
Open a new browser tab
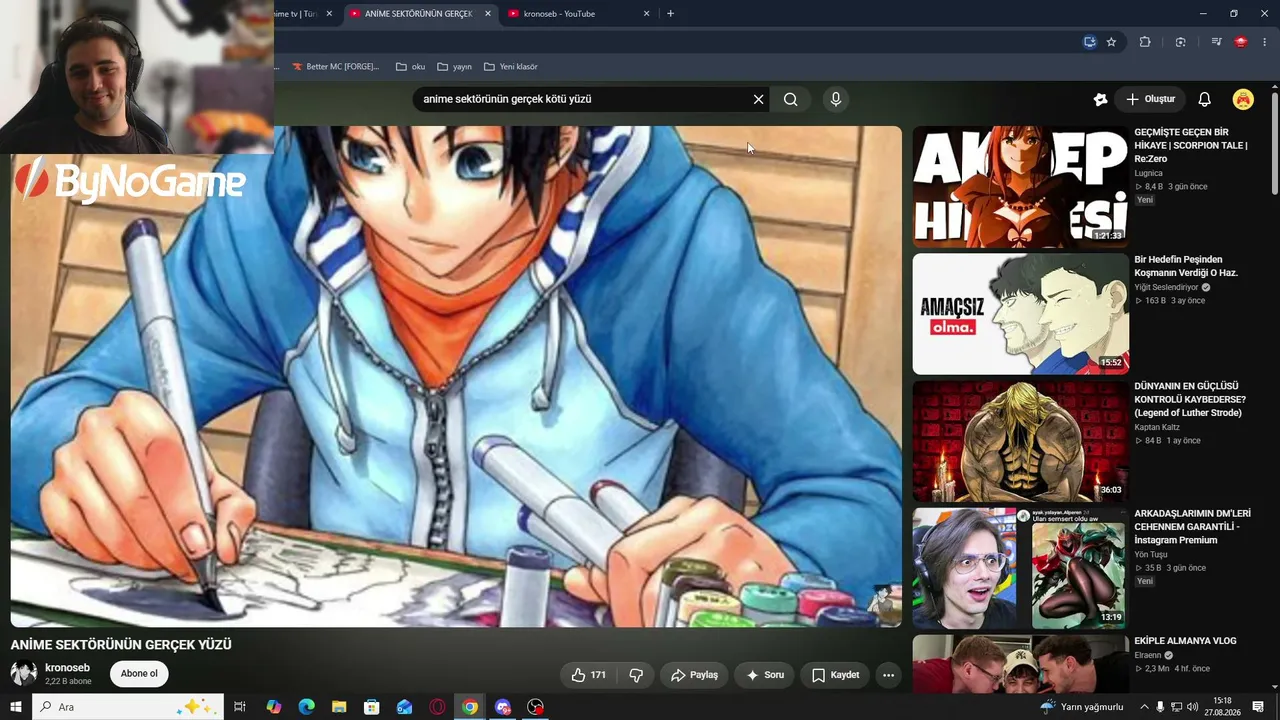(x=670, y=14)
